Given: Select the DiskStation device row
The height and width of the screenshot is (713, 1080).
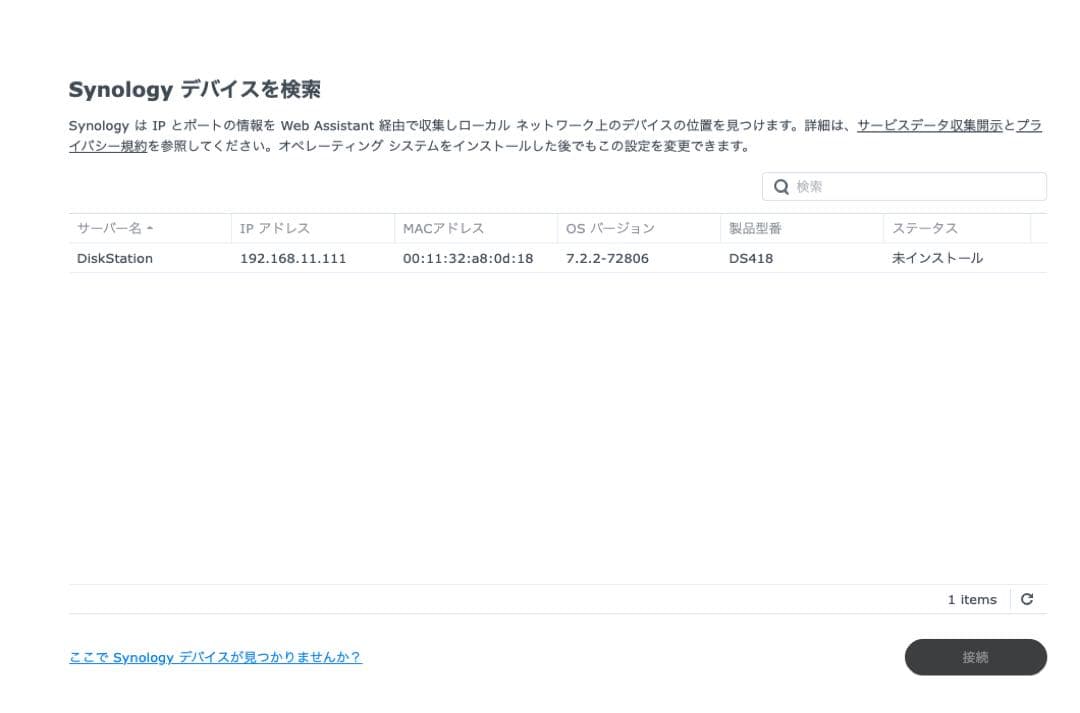Looking at the screenshot, I should (400, 258).
